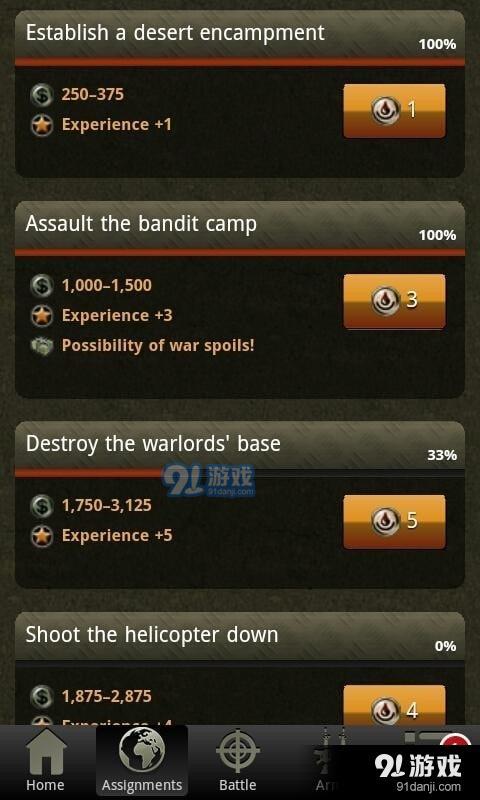
Task: Click the star icon next to Experience +3
Action: 42,316
